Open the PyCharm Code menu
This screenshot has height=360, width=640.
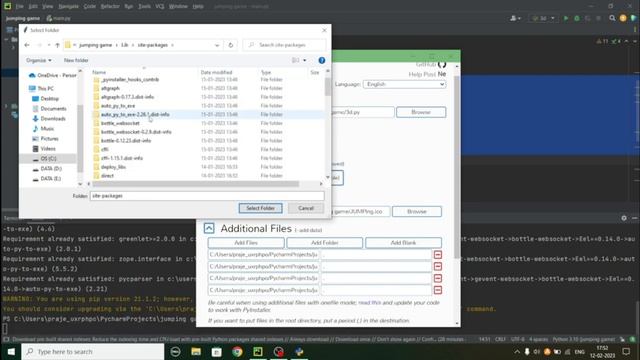click(x=90, y=7)
